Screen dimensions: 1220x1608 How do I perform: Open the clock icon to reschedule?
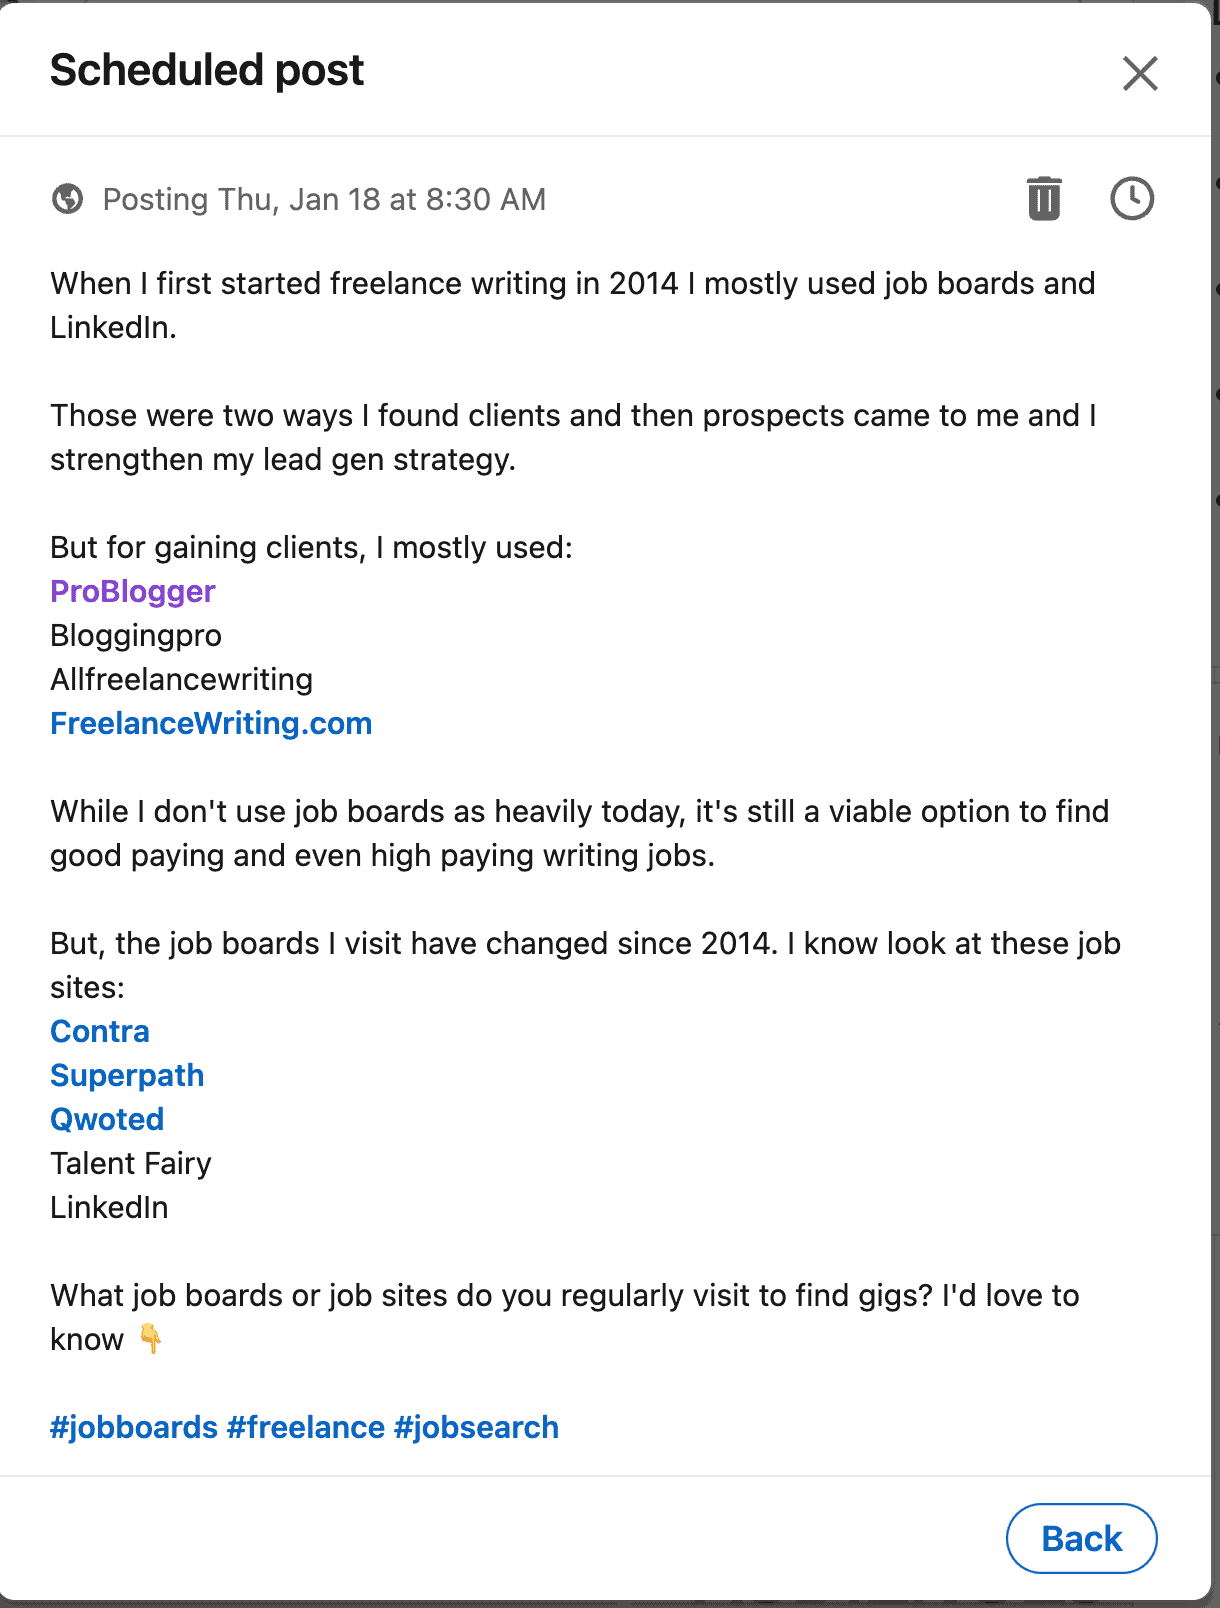pos(1131,198)
